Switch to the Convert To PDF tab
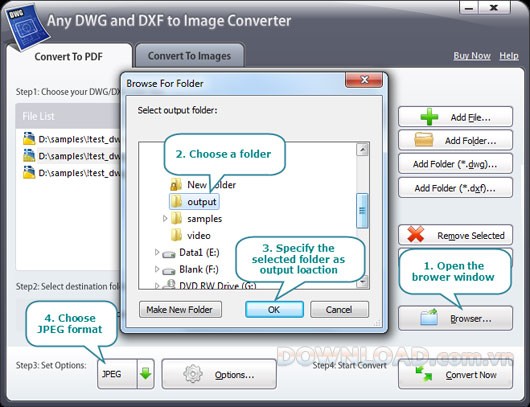 pos(69,56)
